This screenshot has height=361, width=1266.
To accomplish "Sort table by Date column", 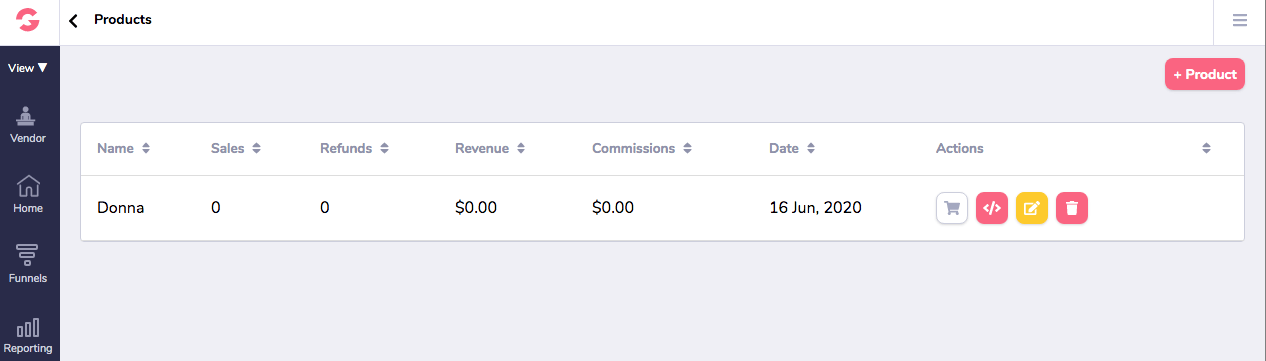I will coord(793,148).
